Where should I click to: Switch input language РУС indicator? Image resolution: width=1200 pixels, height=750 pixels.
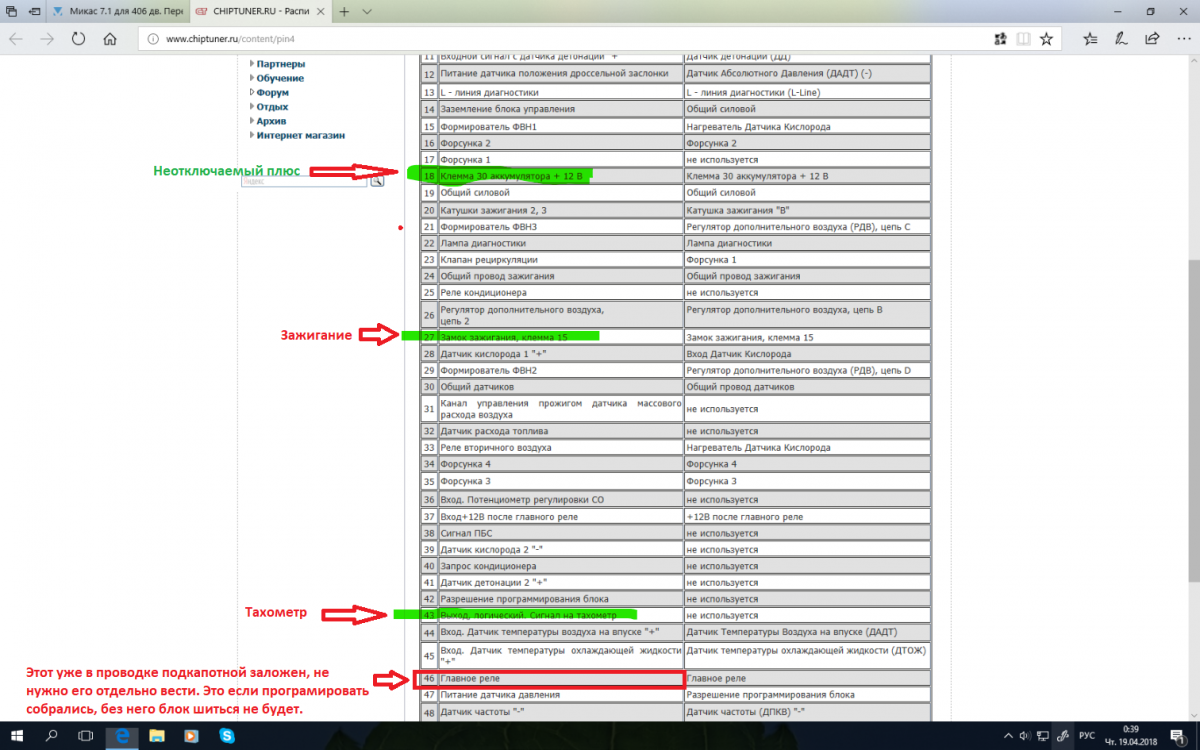[x=1086, y=736]
